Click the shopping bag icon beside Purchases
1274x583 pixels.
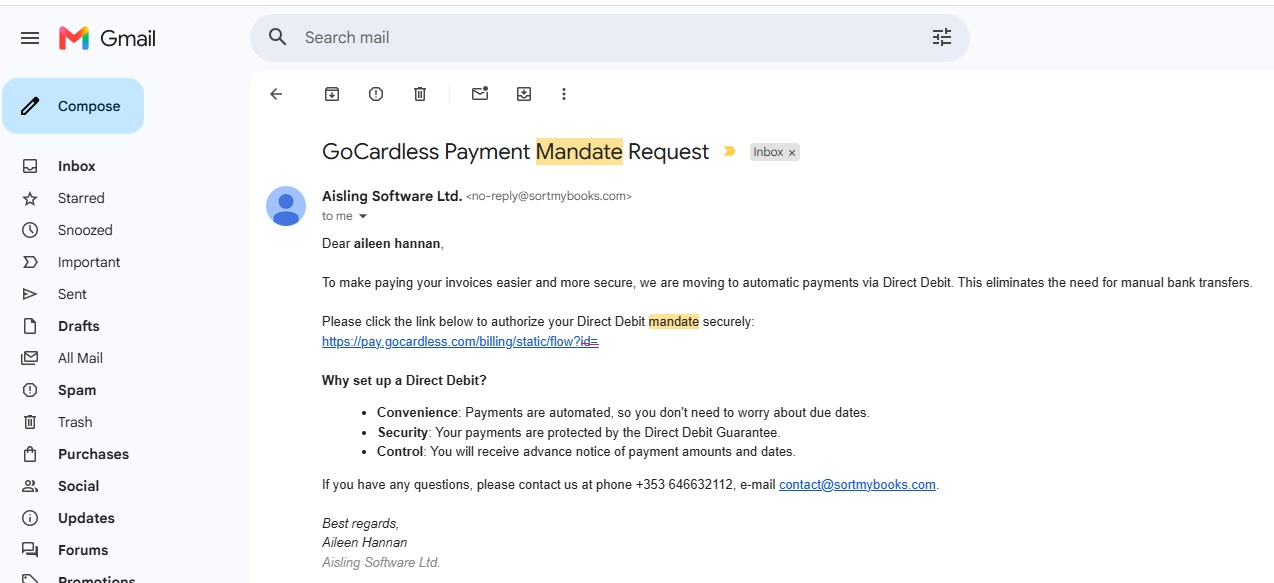pos(30,454)
